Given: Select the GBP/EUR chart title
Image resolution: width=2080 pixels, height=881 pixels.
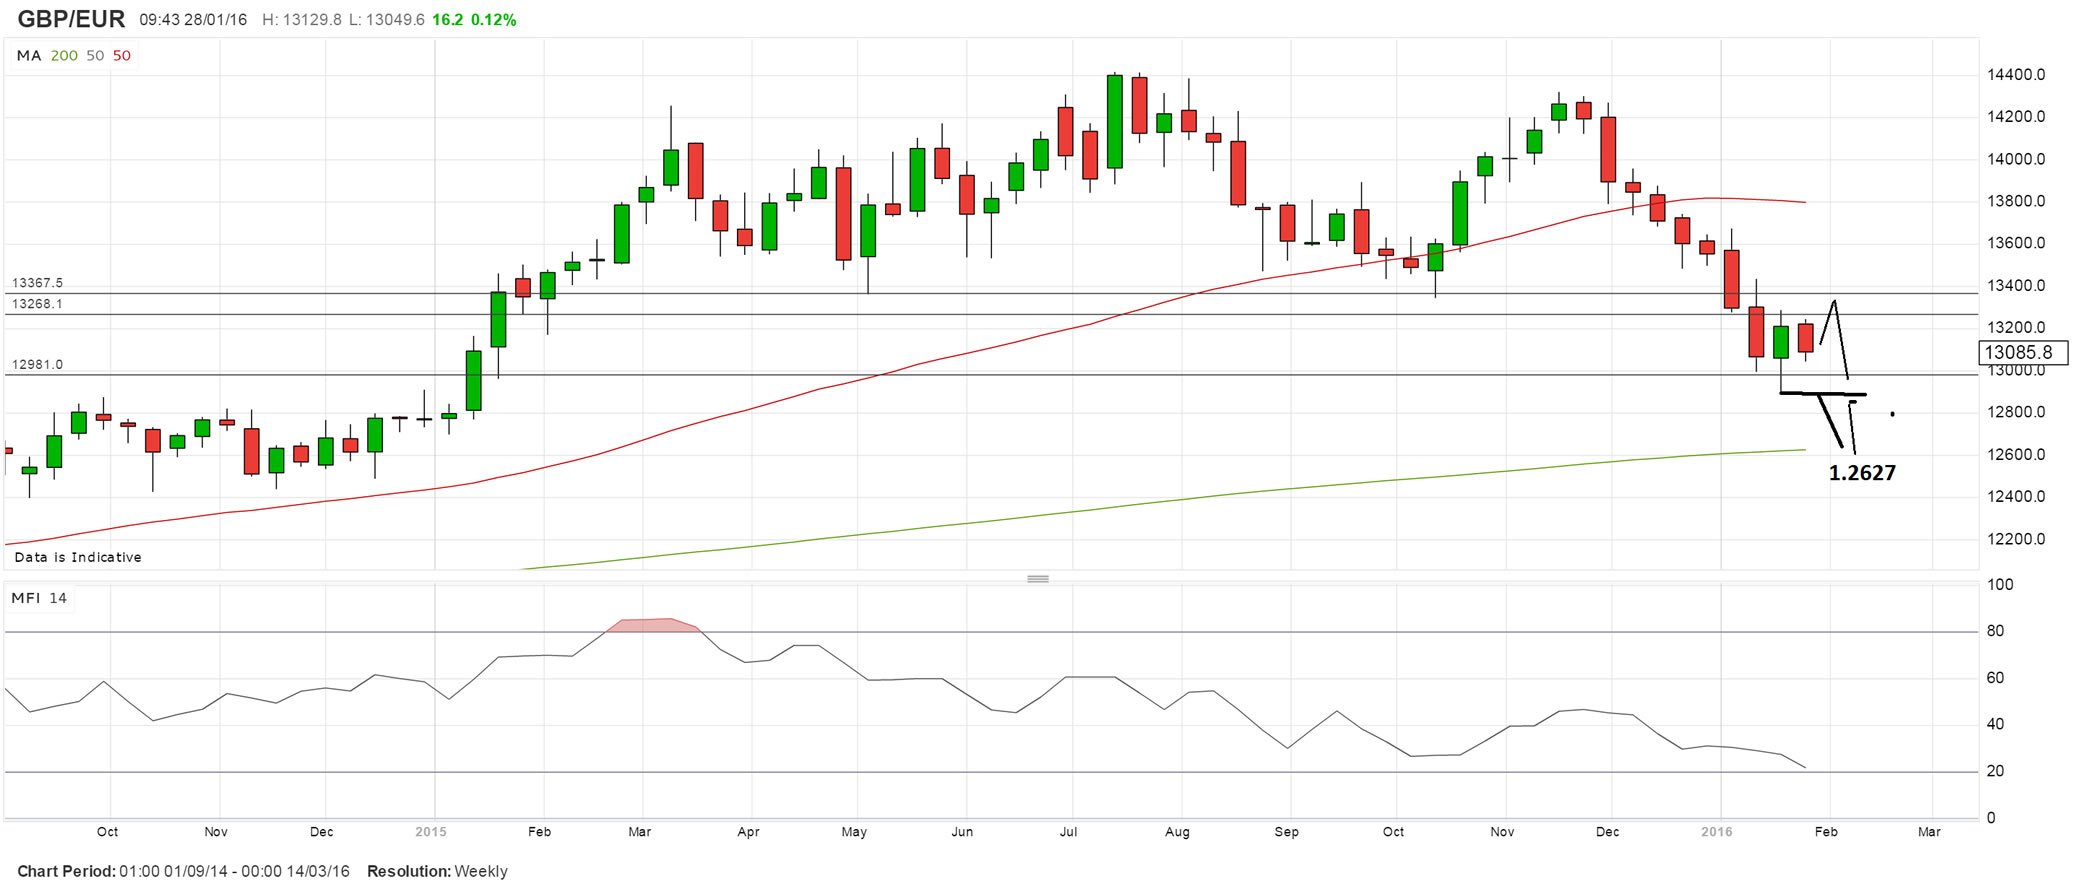Looking at the screenshot, I should (72, 19).
